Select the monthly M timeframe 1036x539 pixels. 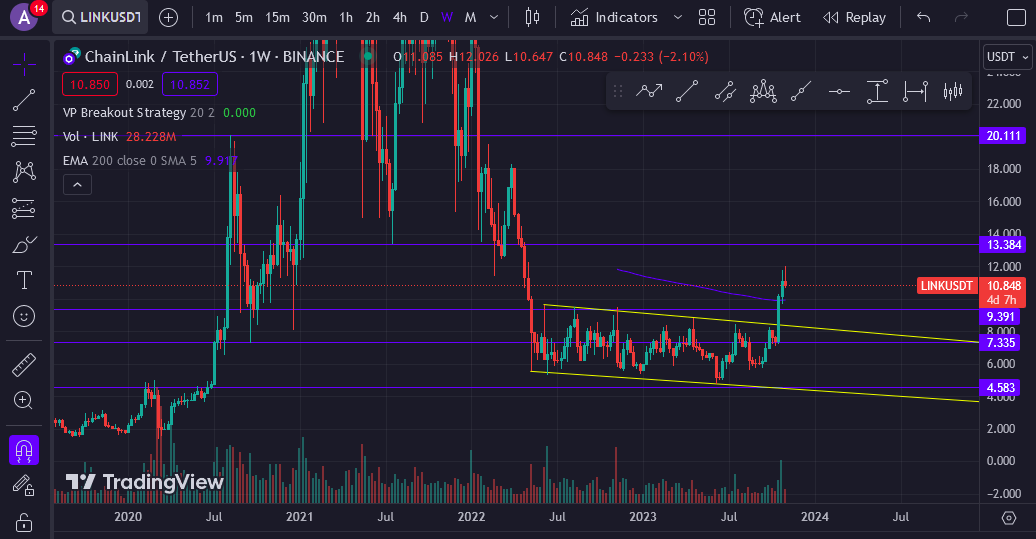470,18
